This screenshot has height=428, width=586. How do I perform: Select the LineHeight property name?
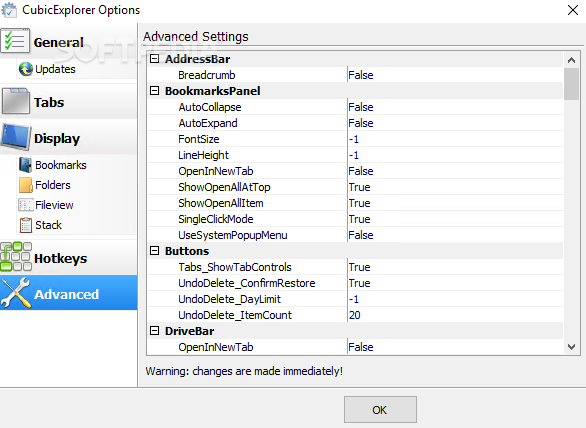click(203, 155)
